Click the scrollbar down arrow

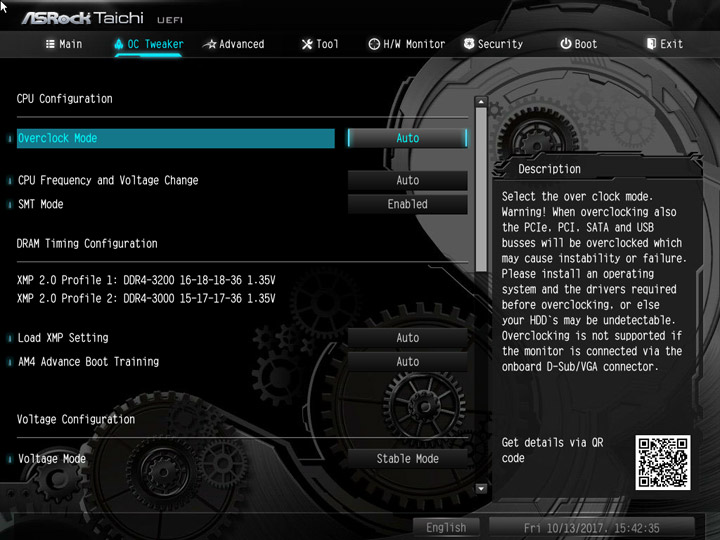pos(481,489)
